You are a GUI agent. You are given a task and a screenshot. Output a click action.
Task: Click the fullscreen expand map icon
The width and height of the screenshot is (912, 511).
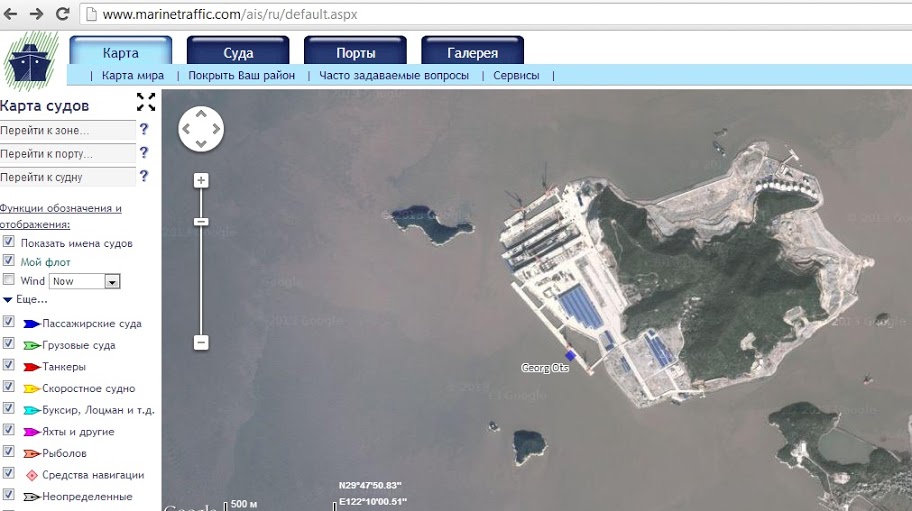(x=146, y=102)
